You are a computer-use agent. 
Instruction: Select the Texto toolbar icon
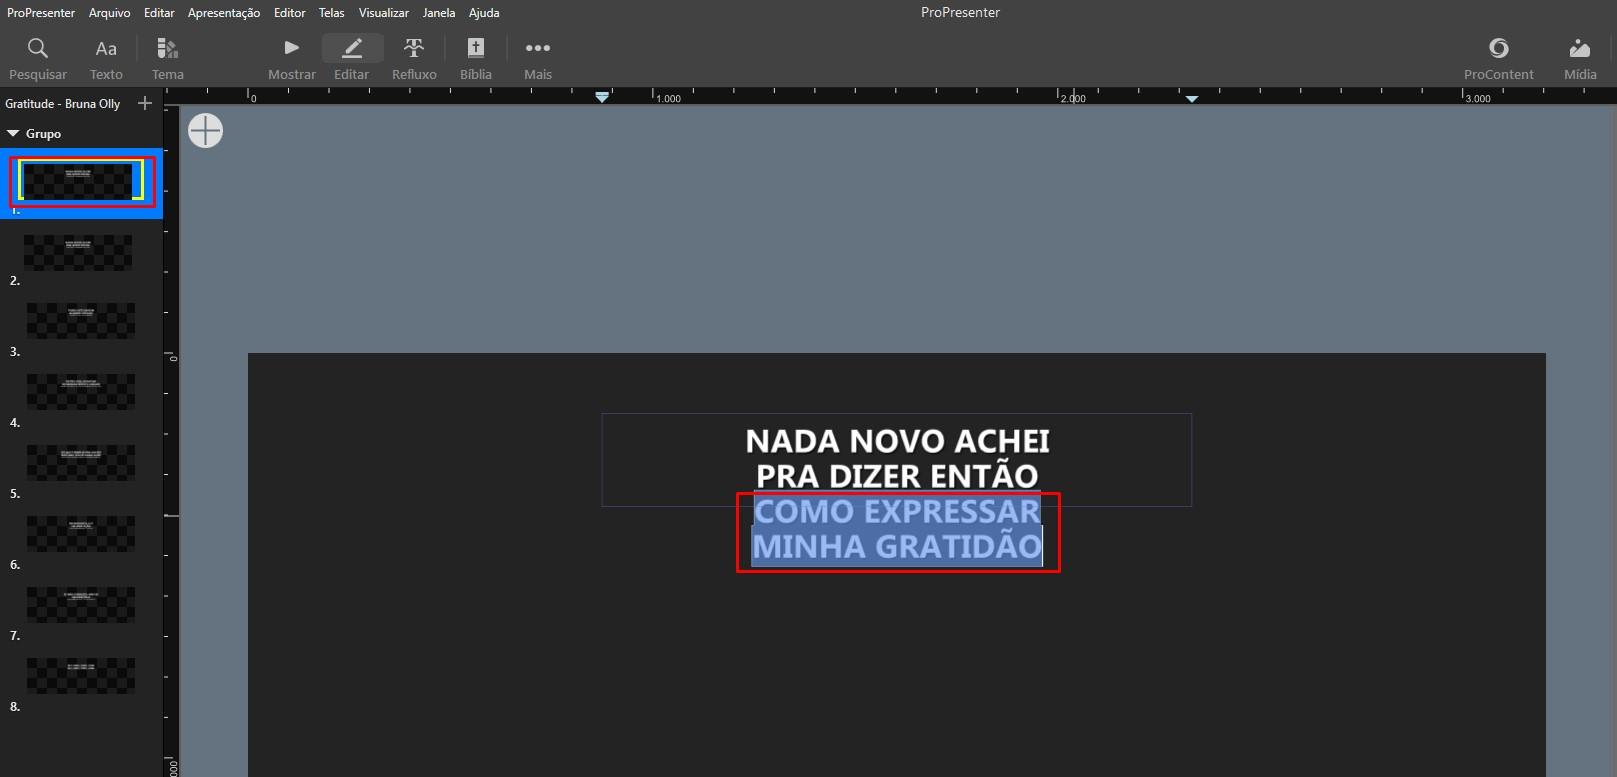[106, 59]
